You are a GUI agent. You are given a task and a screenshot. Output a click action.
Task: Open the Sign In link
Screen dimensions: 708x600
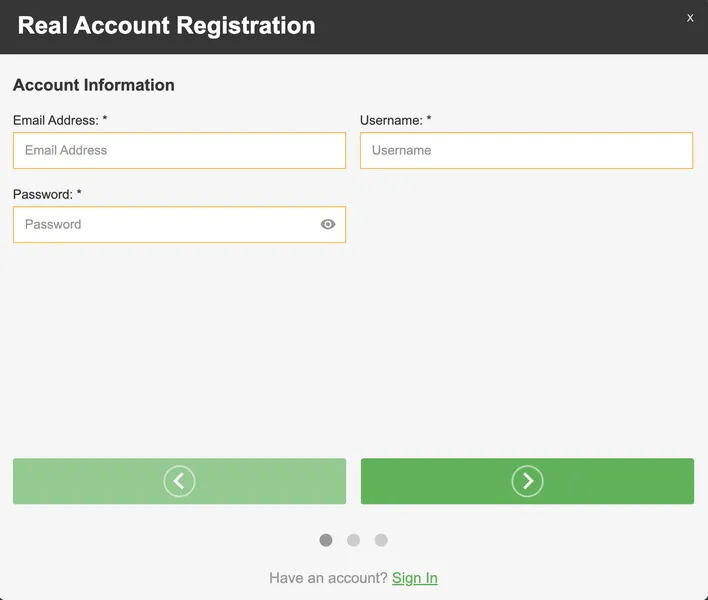(x=414, y=578)
